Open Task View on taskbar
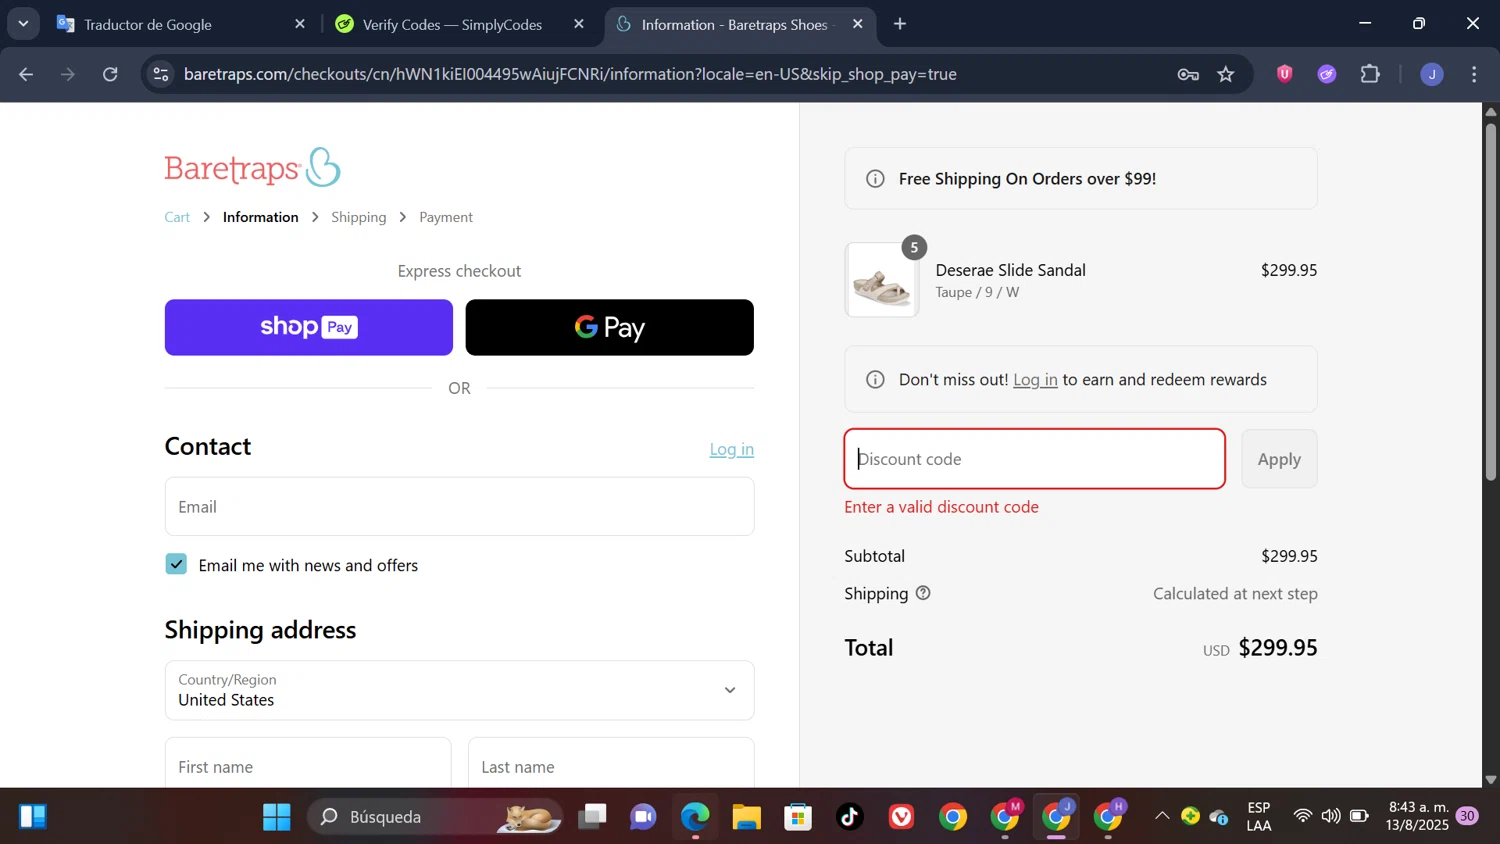This screenshot has width=1500, height=844. point(593,817)
